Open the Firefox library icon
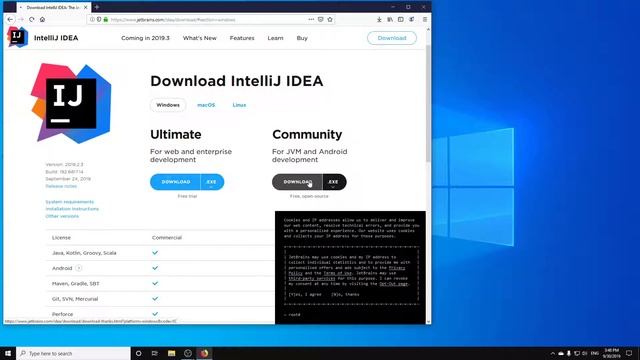The height and width of the screenshot is (360, 640). click(x=390, y=19)
